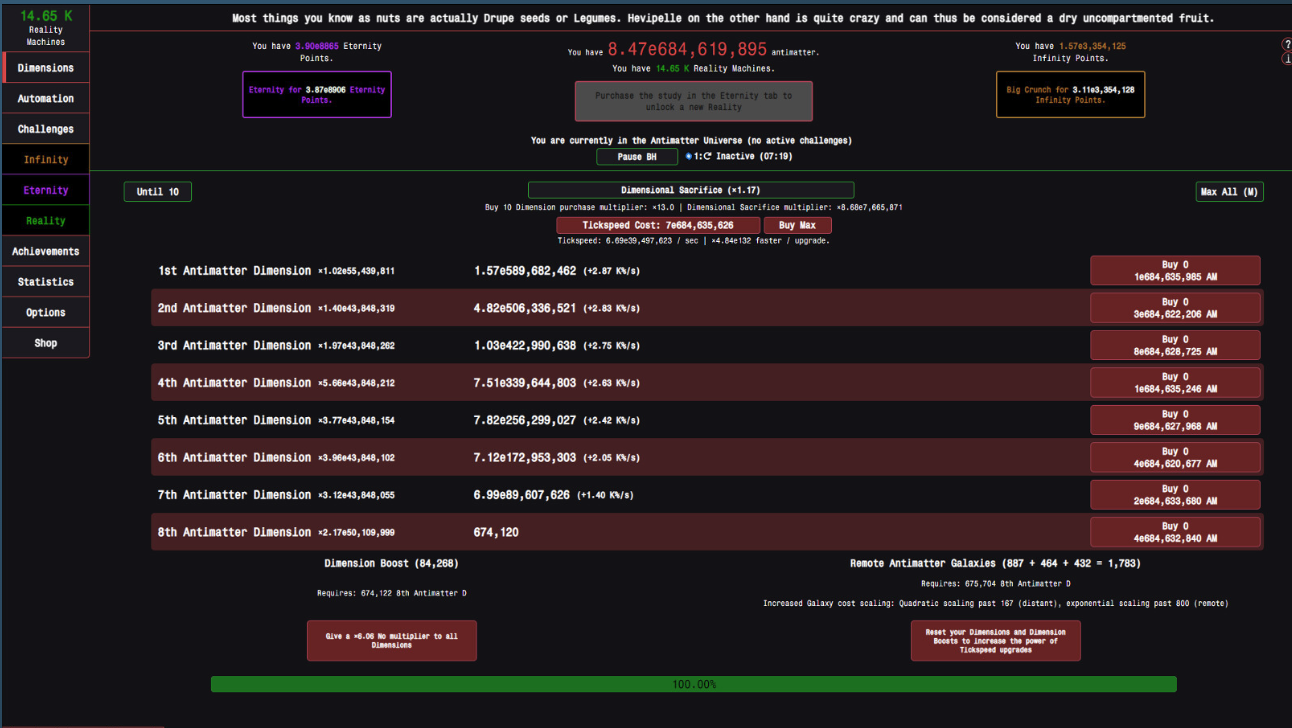Click the Dimension Boost multiplier button
The image size is (1292, 728).
point(392,640)
